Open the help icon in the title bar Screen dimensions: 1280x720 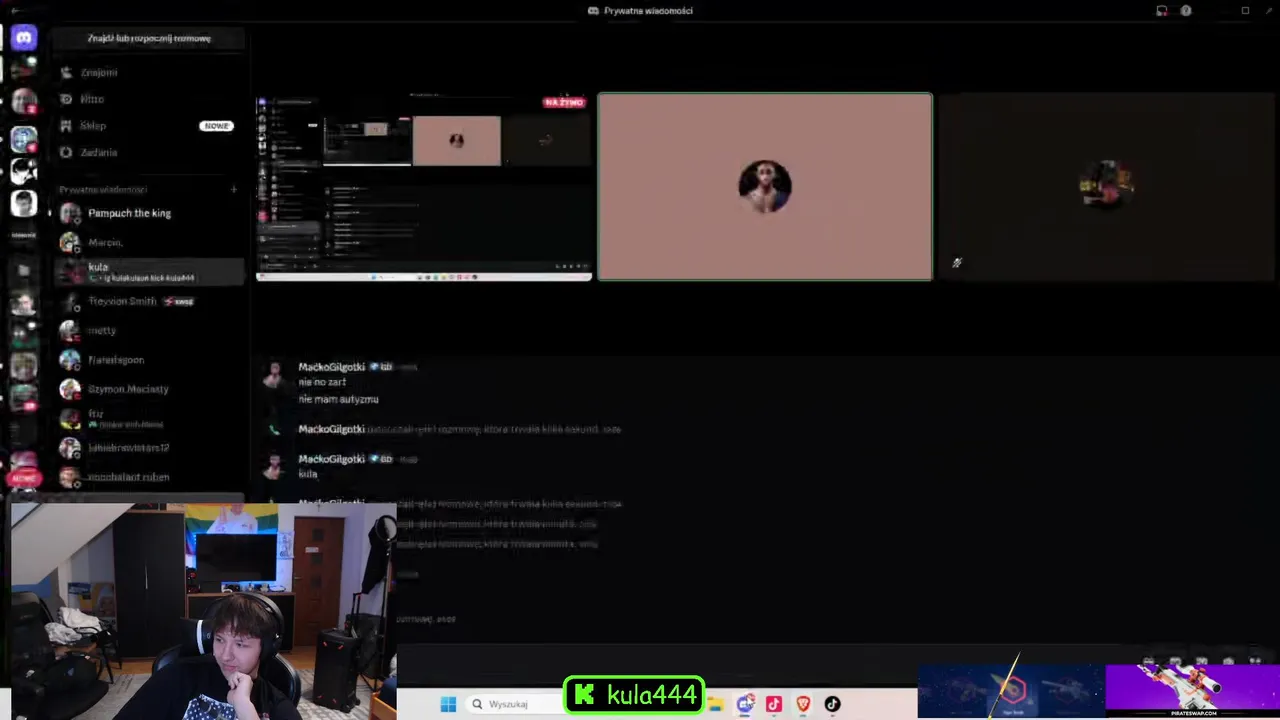click(x=1186, y=10)
